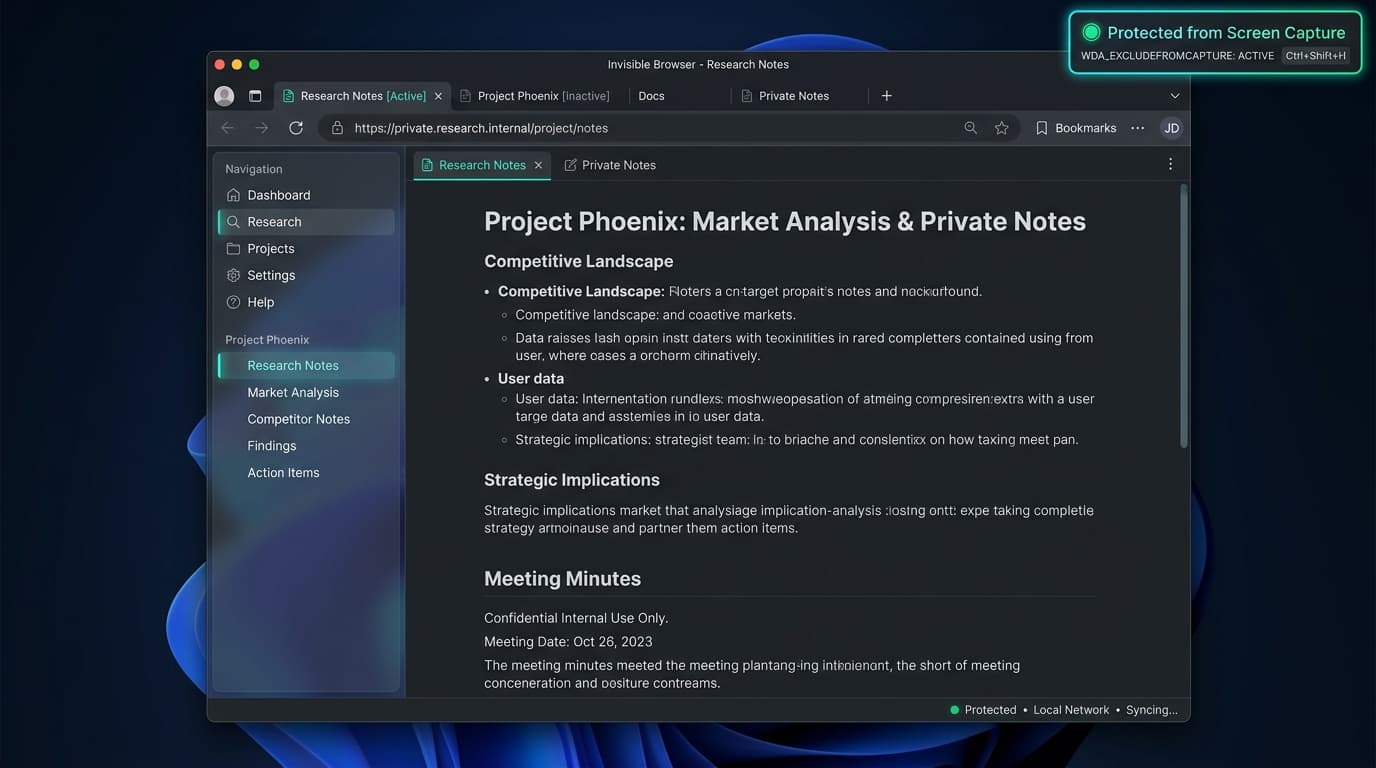The height and width of the screenshot is (768, 1376).
Task: Click the zoom magnifier icon in address bar
Action: coord(970,128)
